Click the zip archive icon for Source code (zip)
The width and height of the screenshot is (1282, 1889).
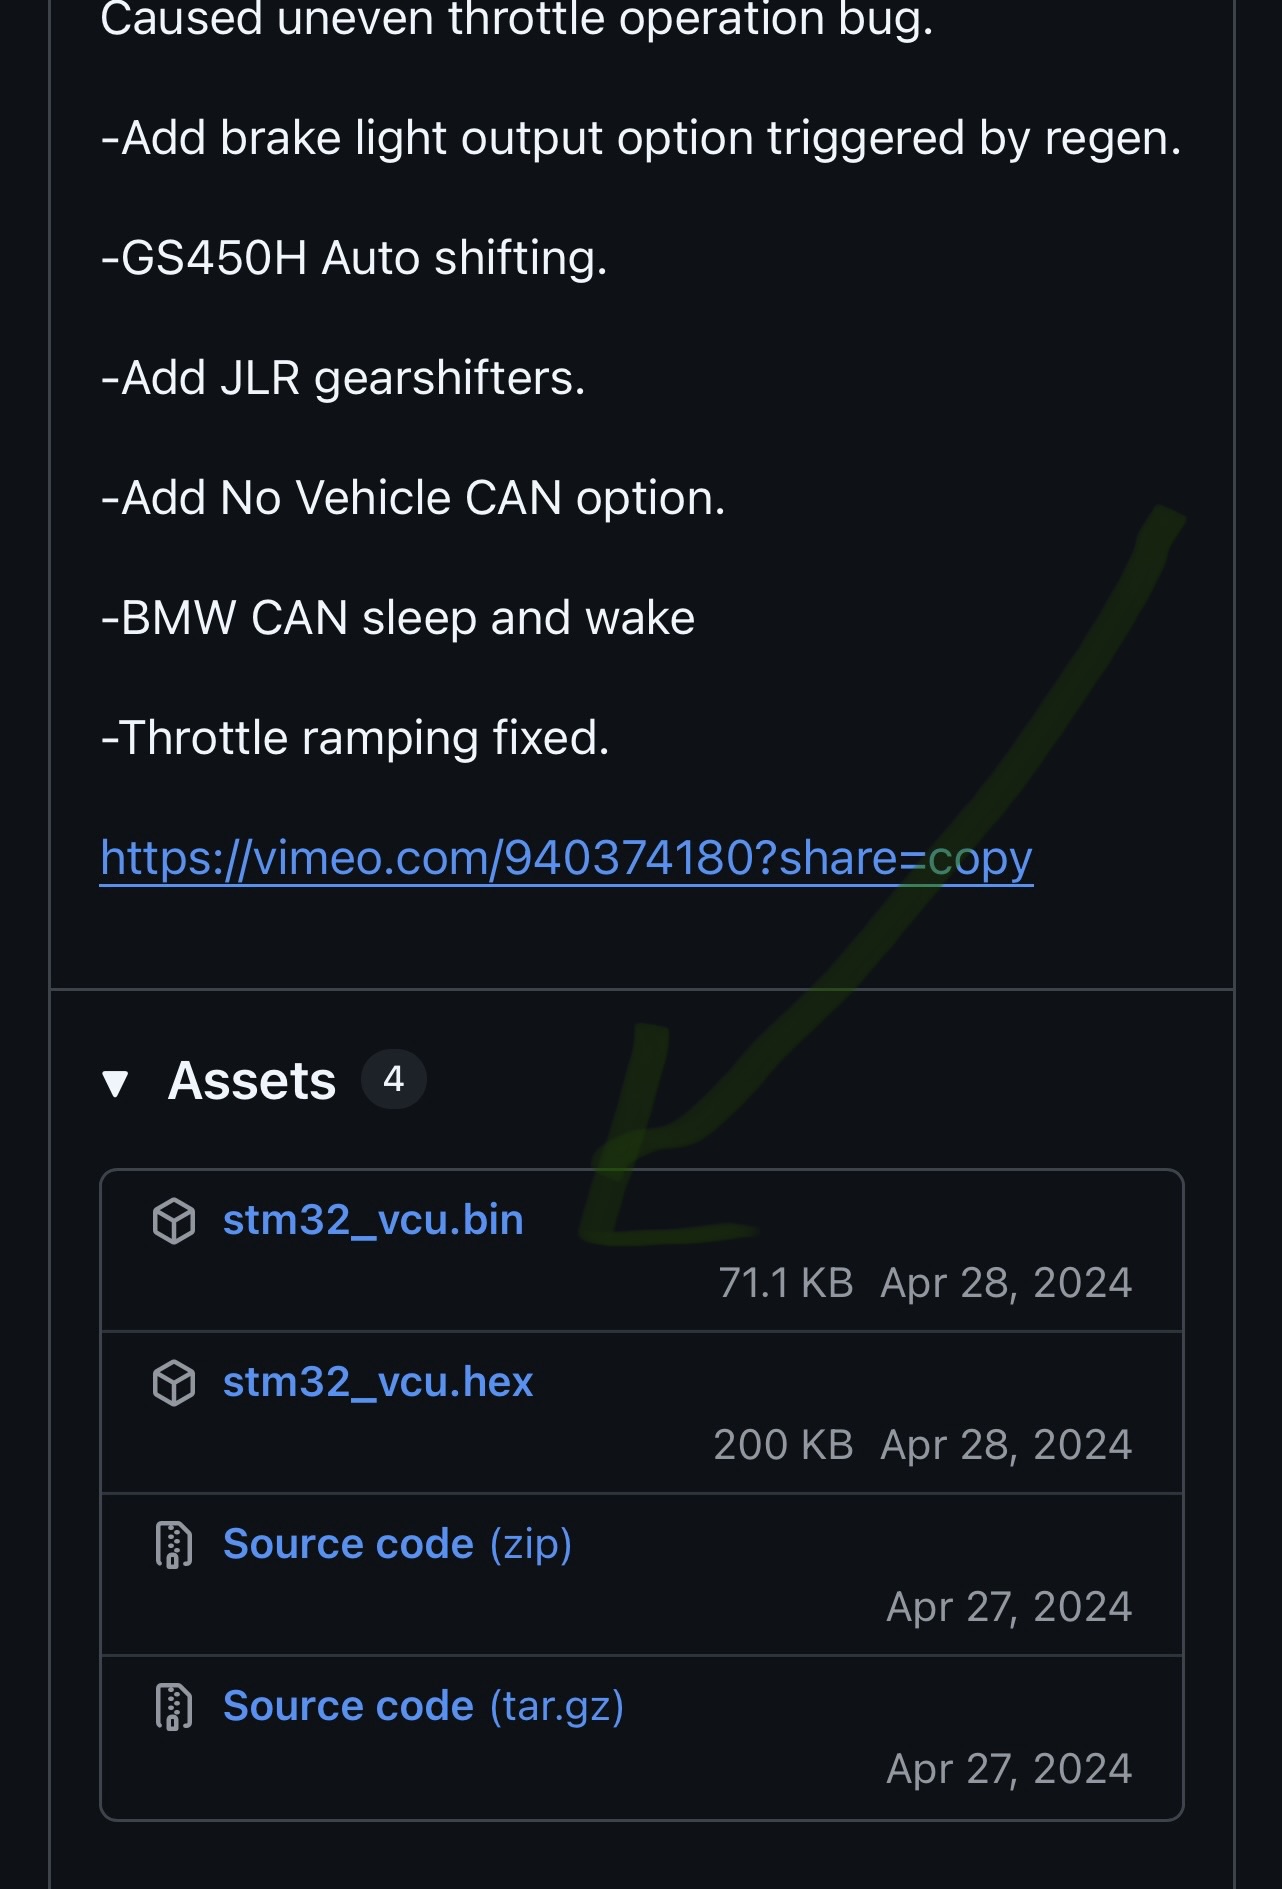point(174,1545)
